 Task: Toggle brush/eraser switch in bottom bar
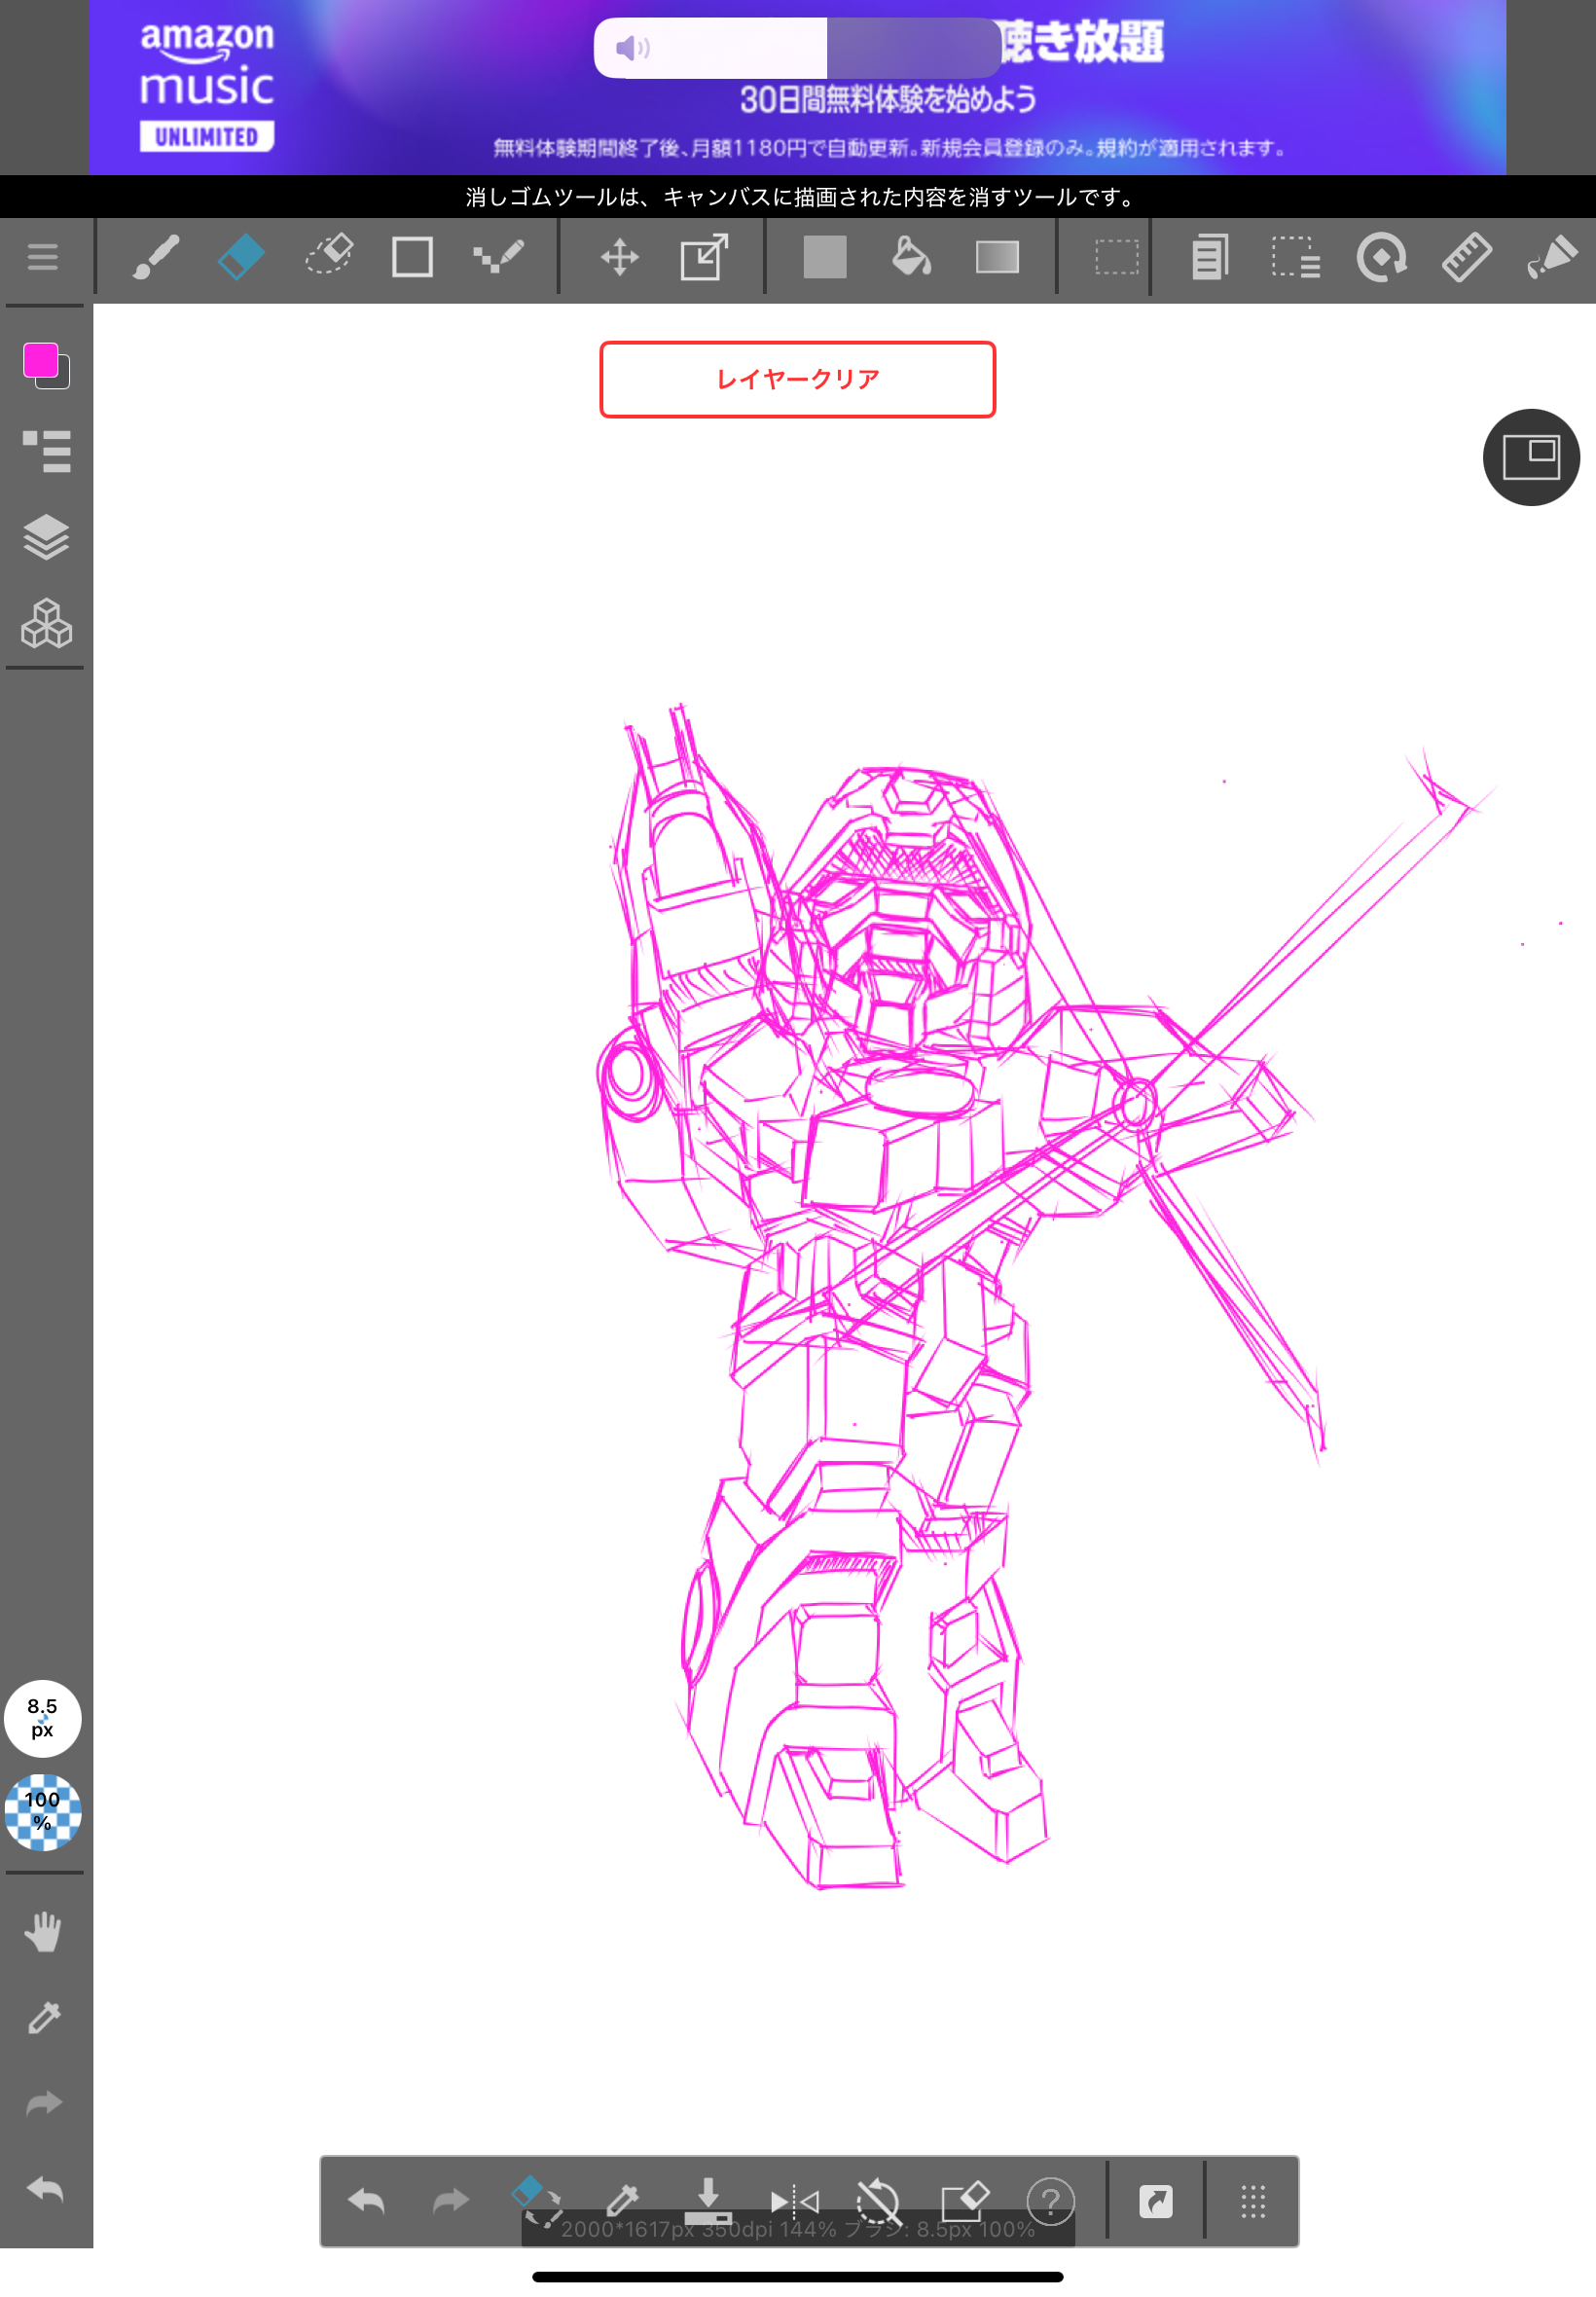pos(535,2200)
